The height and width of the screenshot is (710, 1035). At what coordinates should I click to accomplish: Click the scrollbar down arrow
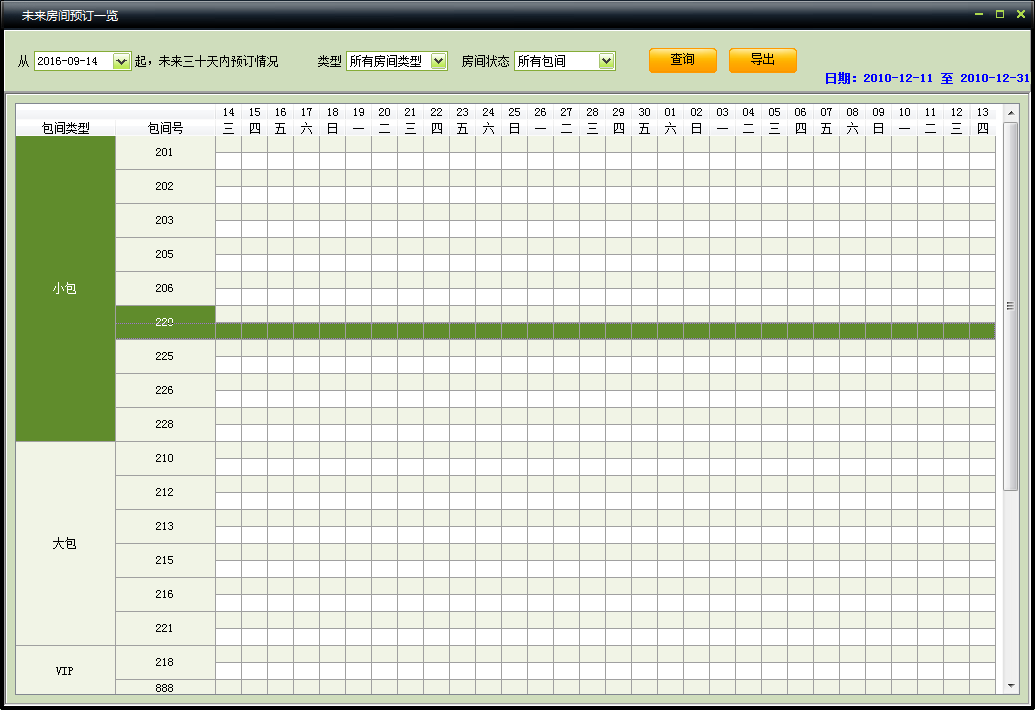(x=1011, y=686)
